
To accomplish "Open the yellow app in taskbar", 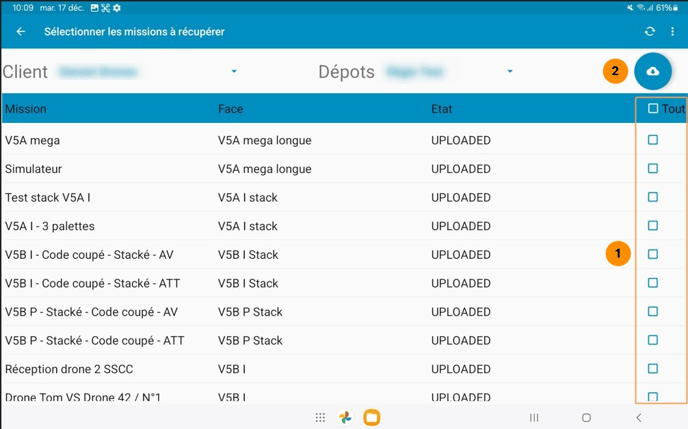I will (x=371, y=417).
